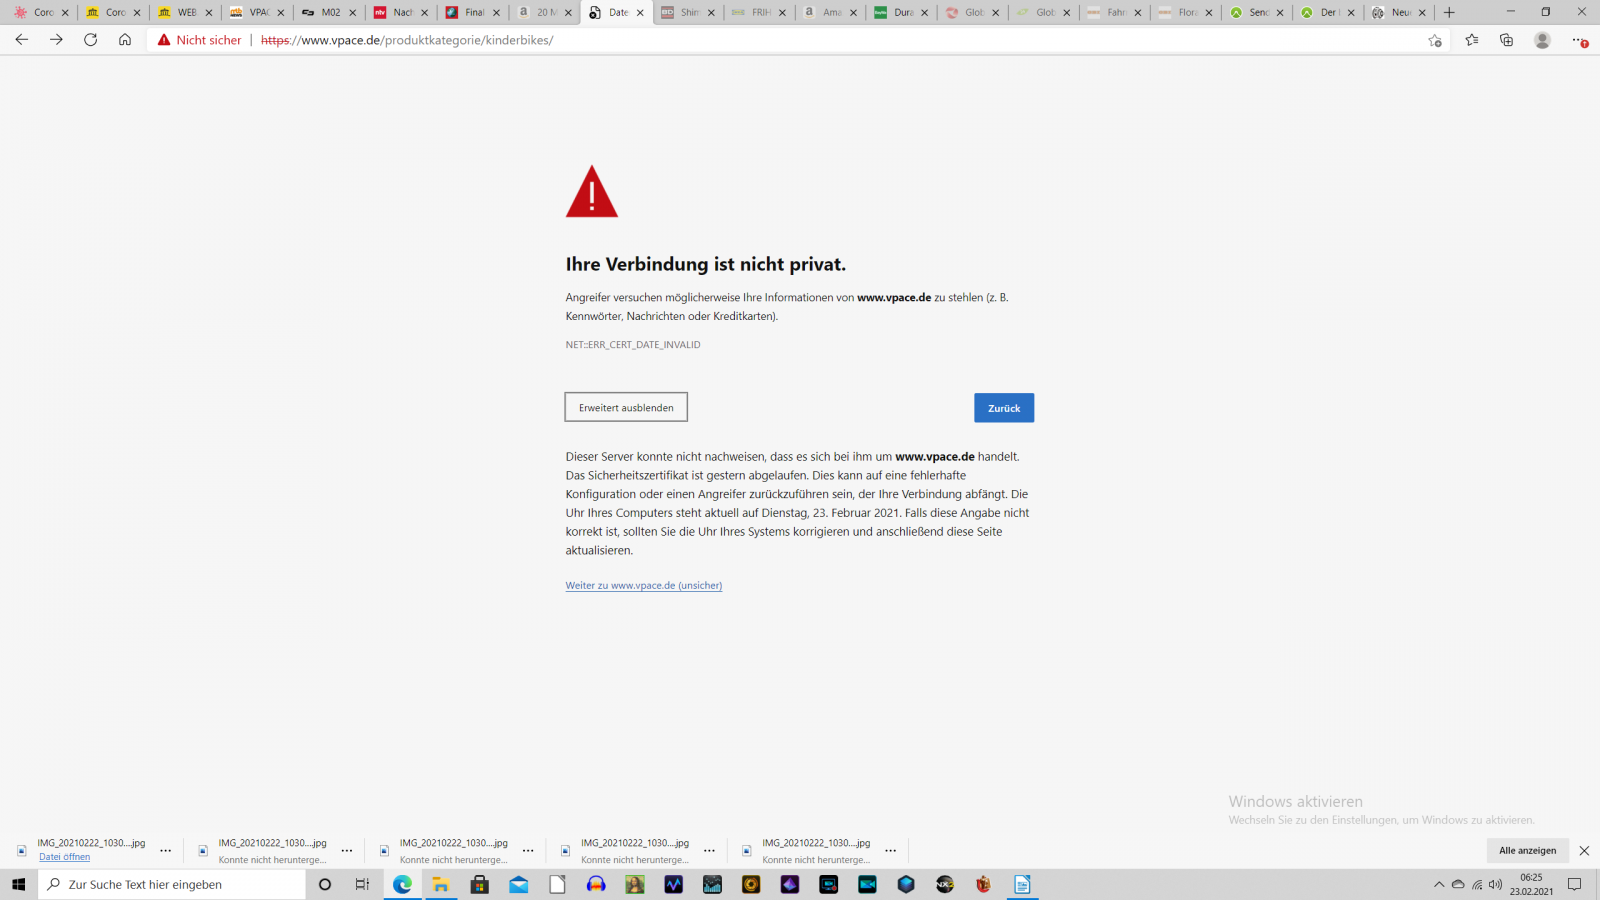
Task: Switch to the 'M02' browser tab
Action: point(330,12)
